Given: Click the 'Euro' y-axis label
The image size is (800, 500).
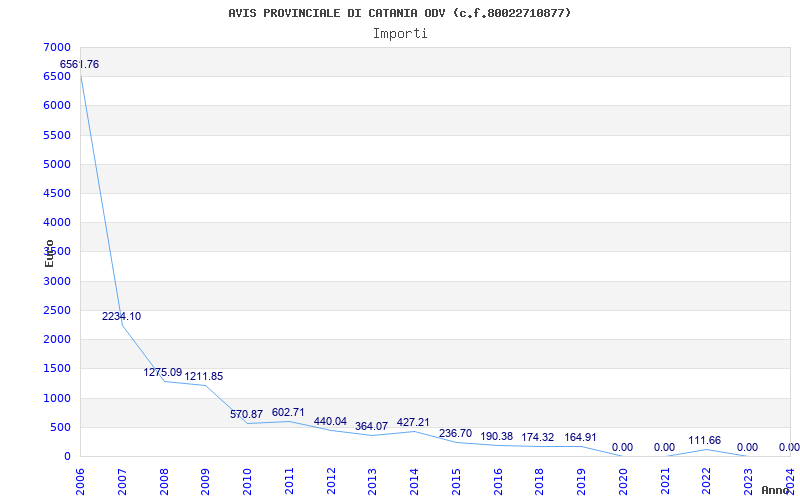Looking at the screenshot, I should (x=49, y=253).
